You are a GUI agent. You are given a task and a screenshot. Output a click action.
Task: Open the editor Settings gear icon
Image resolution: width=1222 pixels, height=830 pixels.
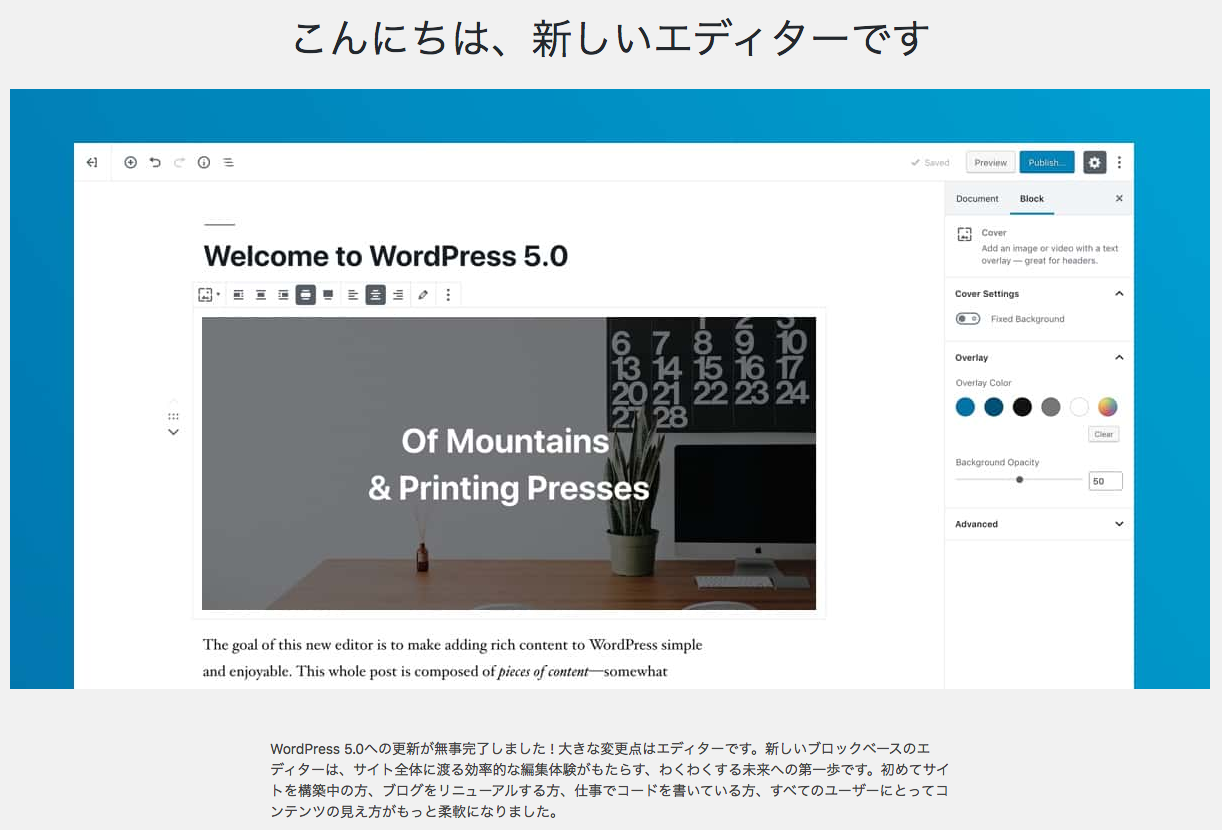1094,162
